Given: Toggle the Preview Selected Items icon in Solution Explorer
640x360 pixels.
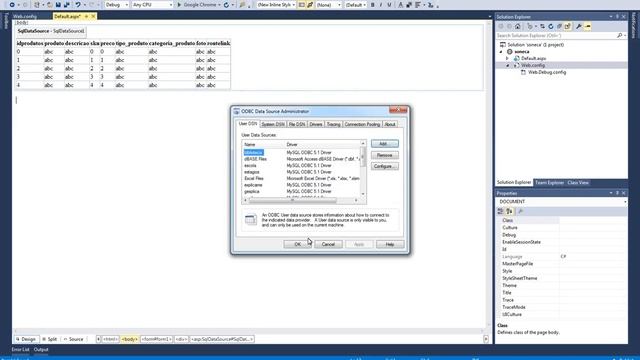Looking at the screenshot, I should 587,26.
